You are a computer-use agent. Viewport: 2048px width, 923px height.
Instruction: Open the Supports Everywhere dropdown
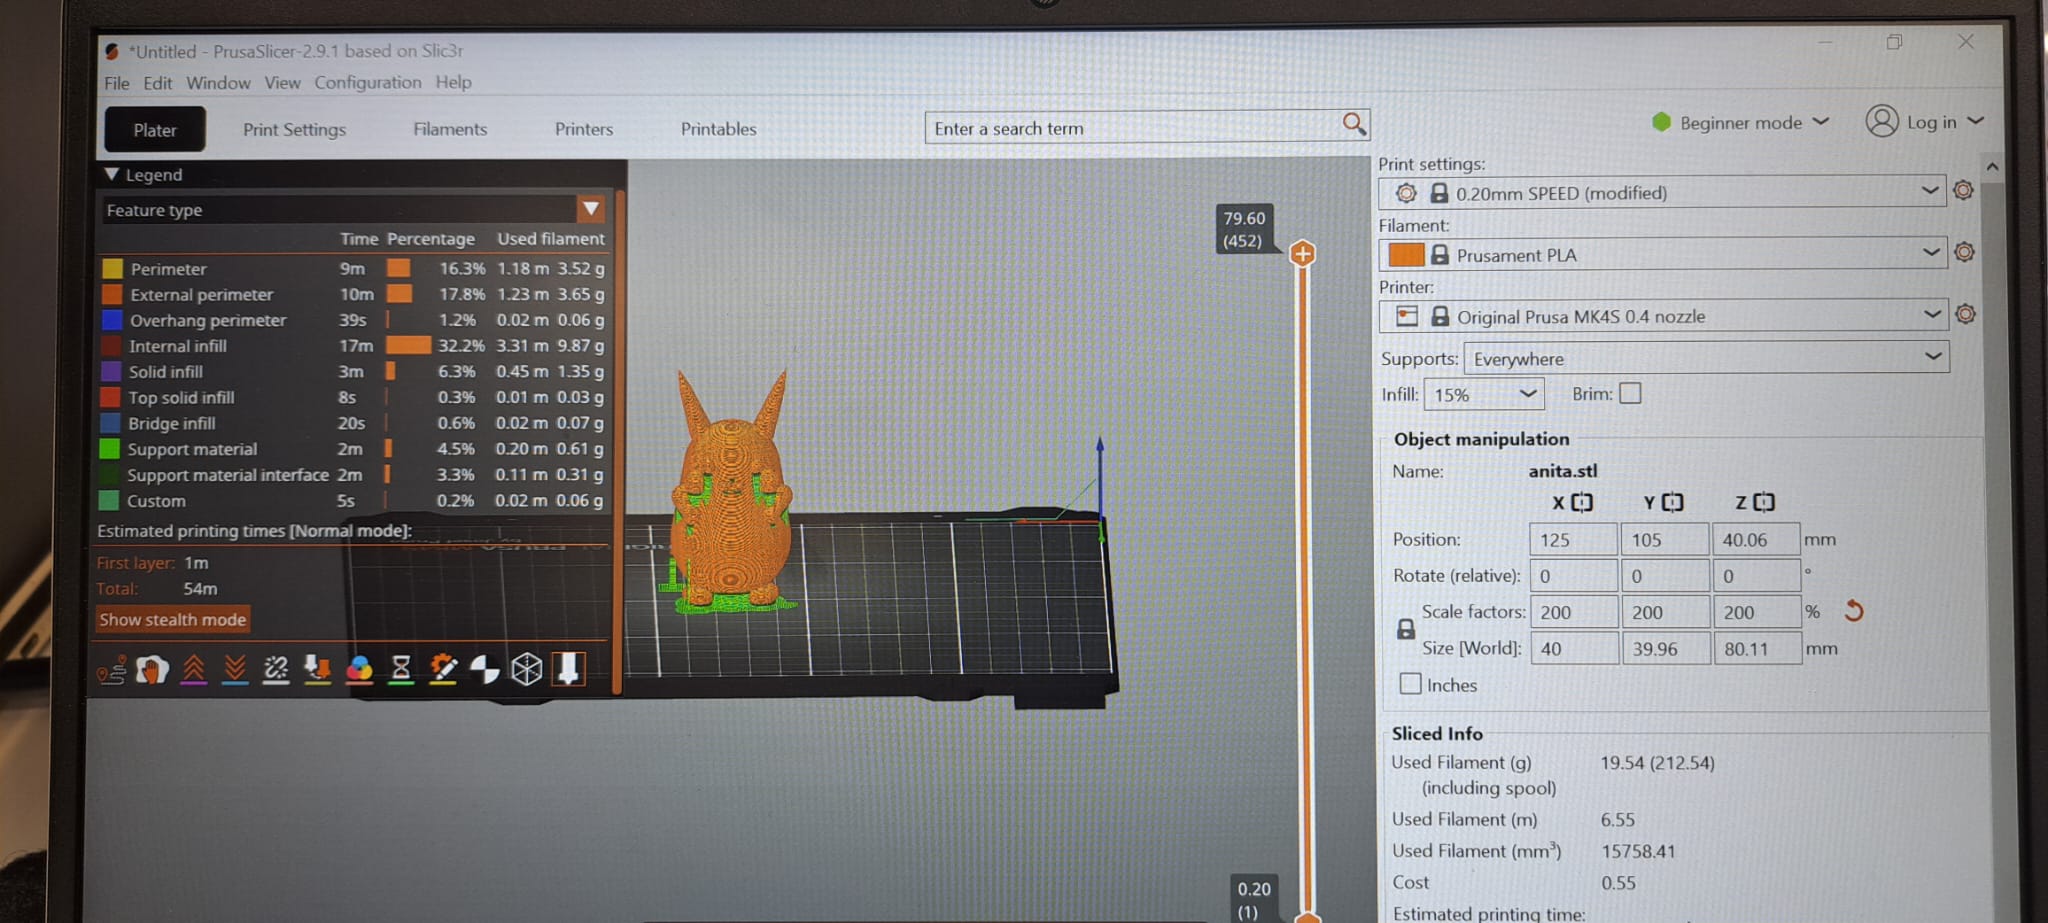[x=1706, y=358]
